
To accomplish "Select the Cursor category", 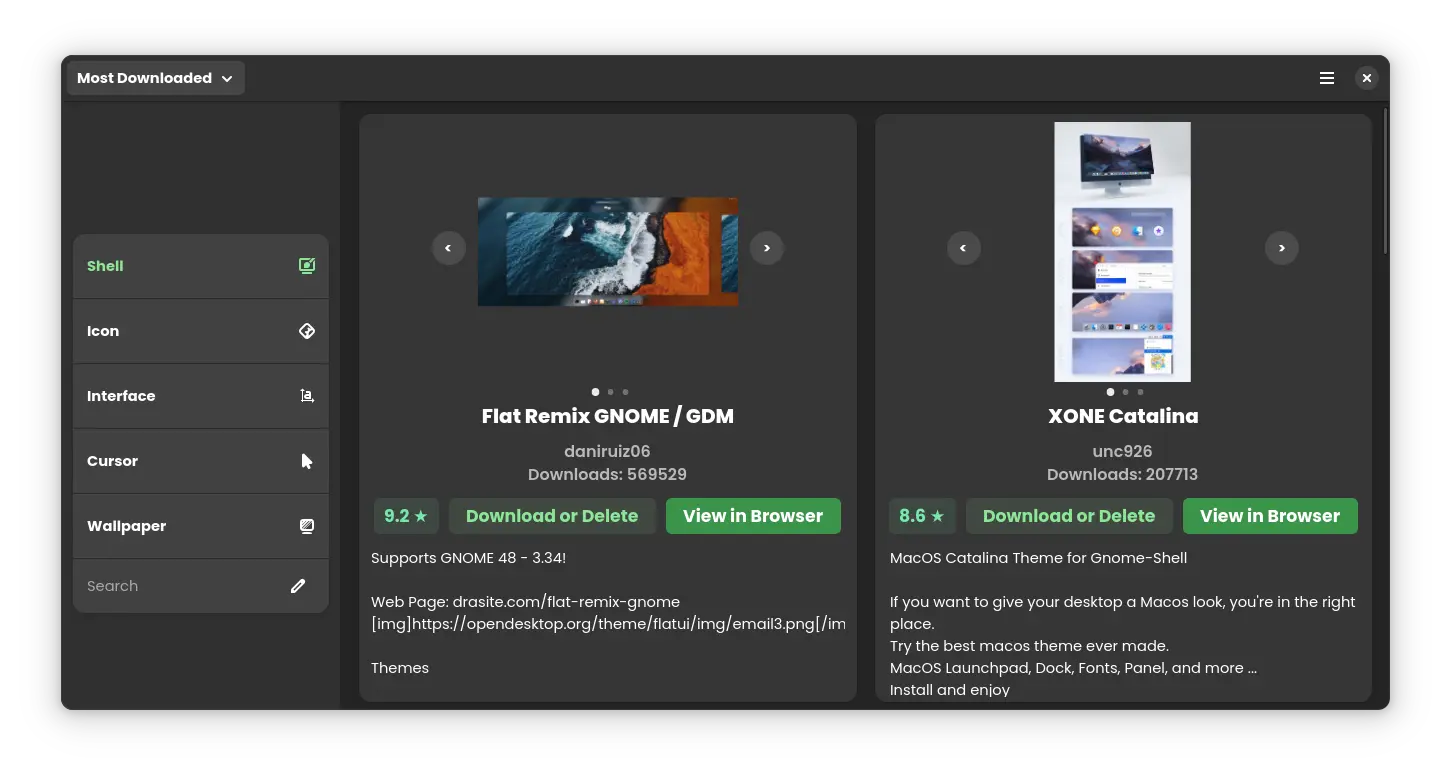I will coord(201,461).
